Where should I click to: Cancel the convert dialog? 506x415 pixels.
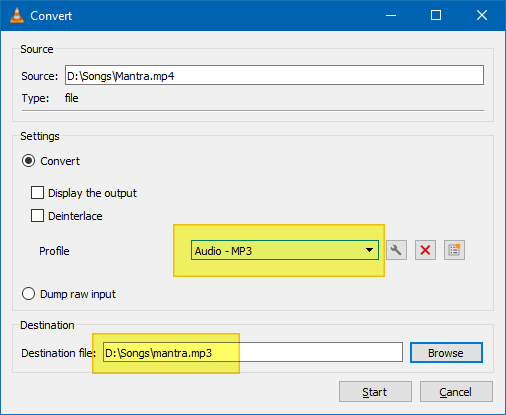(456, 392)
